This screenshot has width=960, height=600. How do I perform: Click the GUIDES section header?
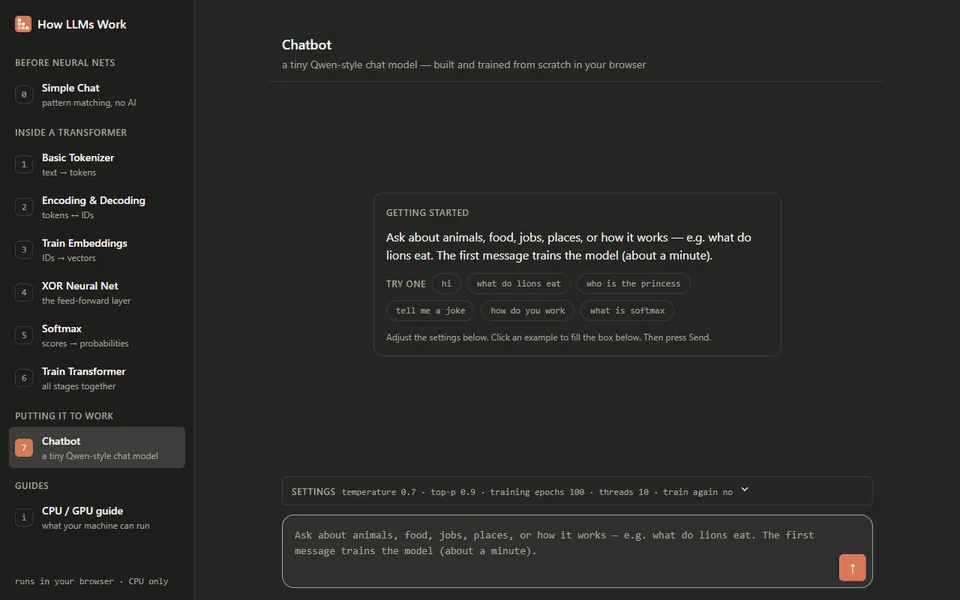pos(32,486)
